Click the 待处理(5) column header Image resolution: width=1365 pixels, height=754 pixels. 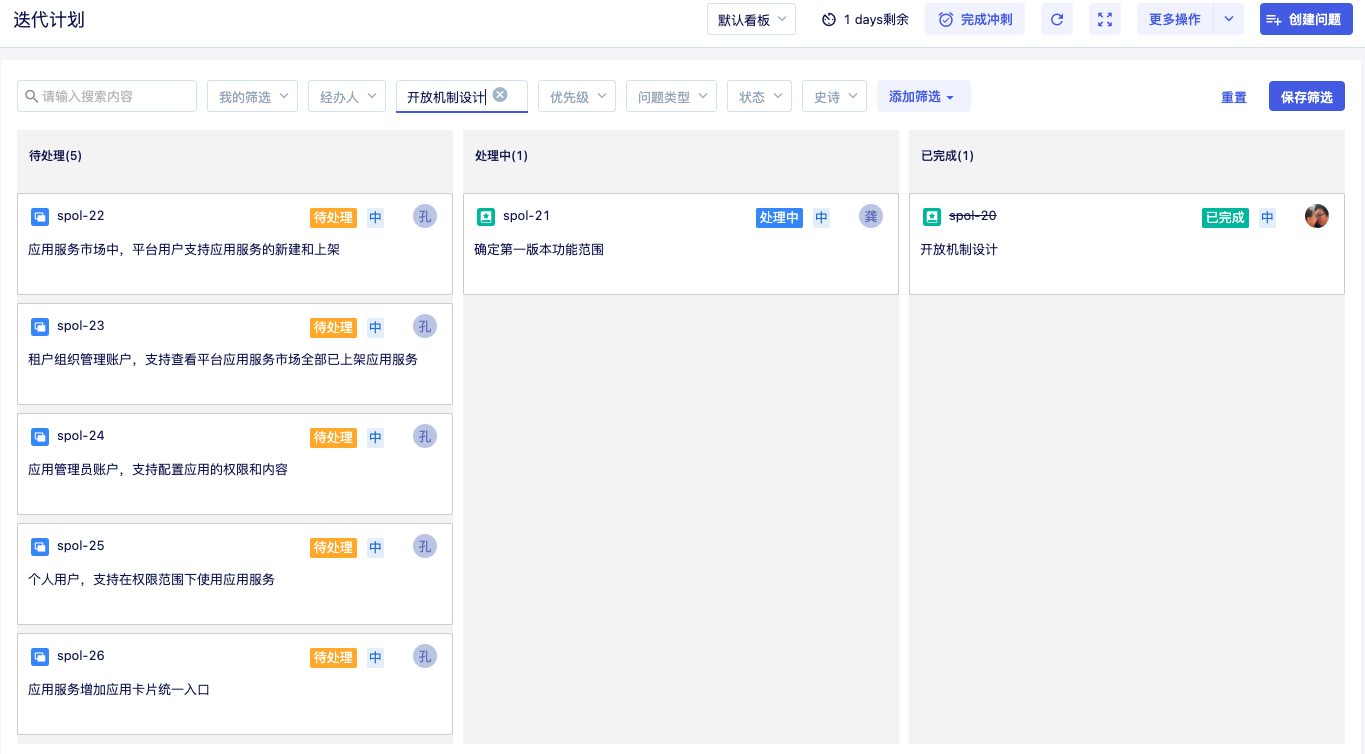(x=55, y=156)
